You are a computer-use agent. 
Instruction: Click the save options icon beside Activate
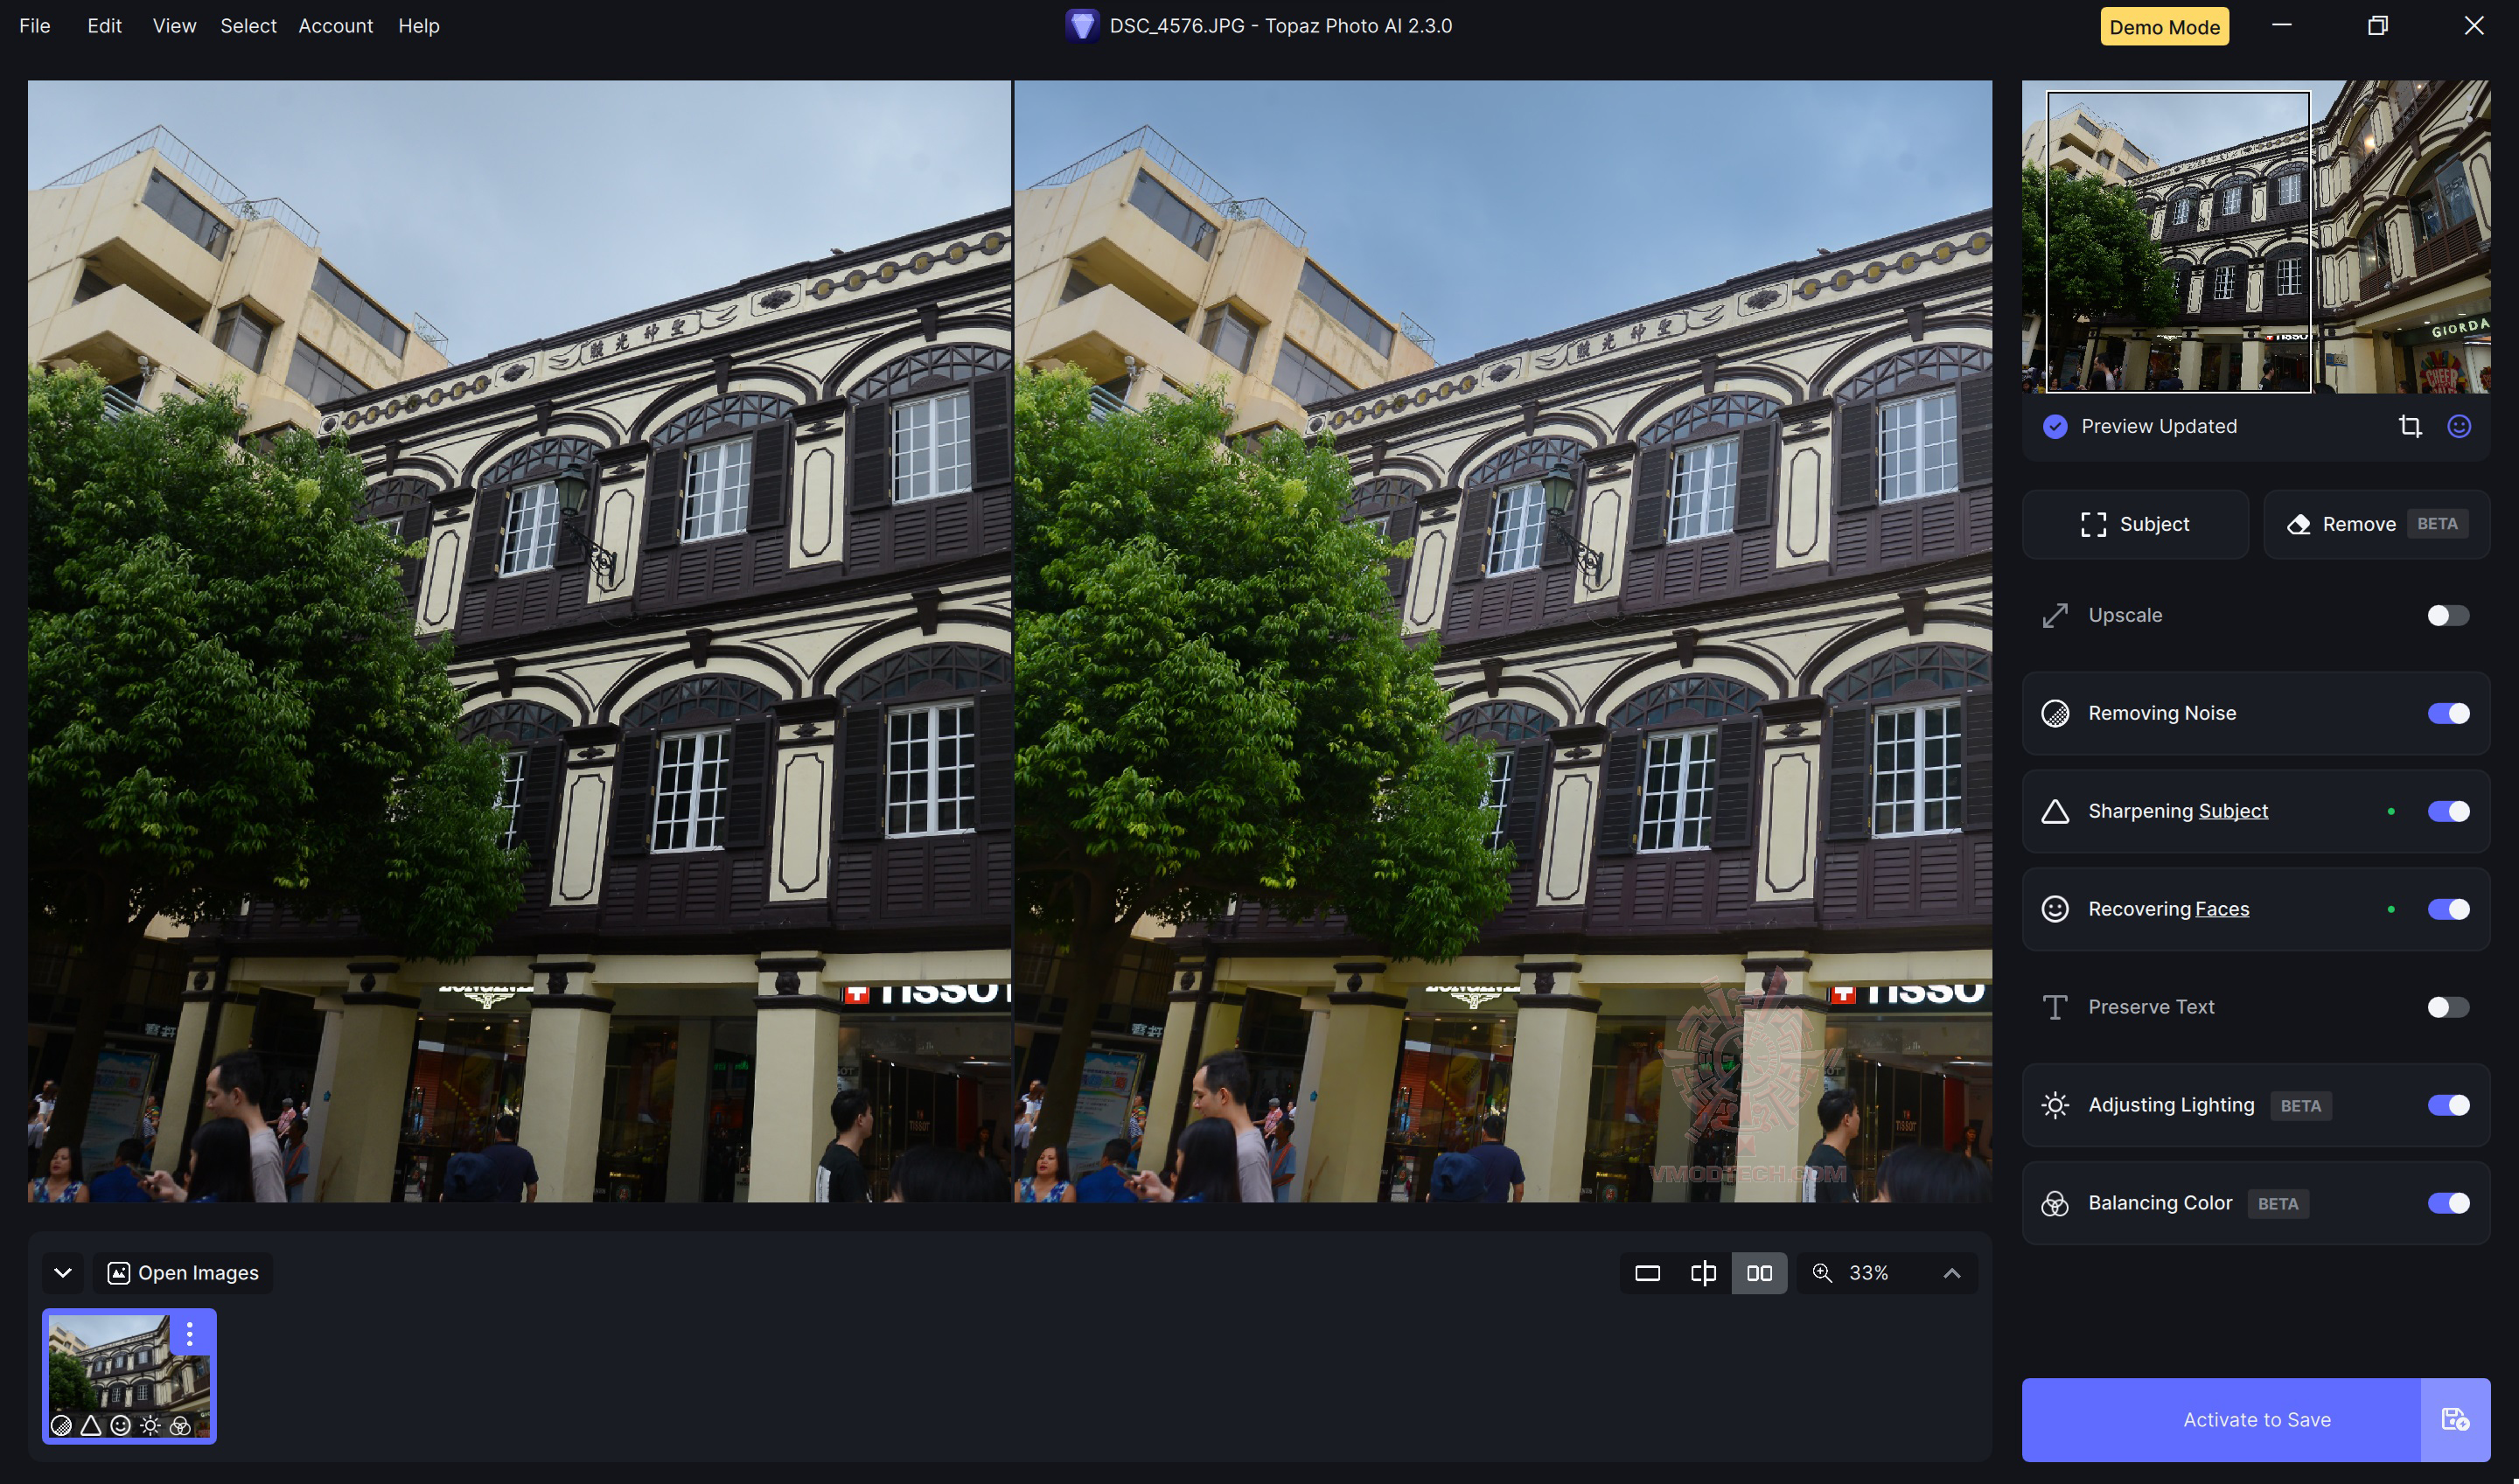pyautogui.click(x=2455, y=1419)
